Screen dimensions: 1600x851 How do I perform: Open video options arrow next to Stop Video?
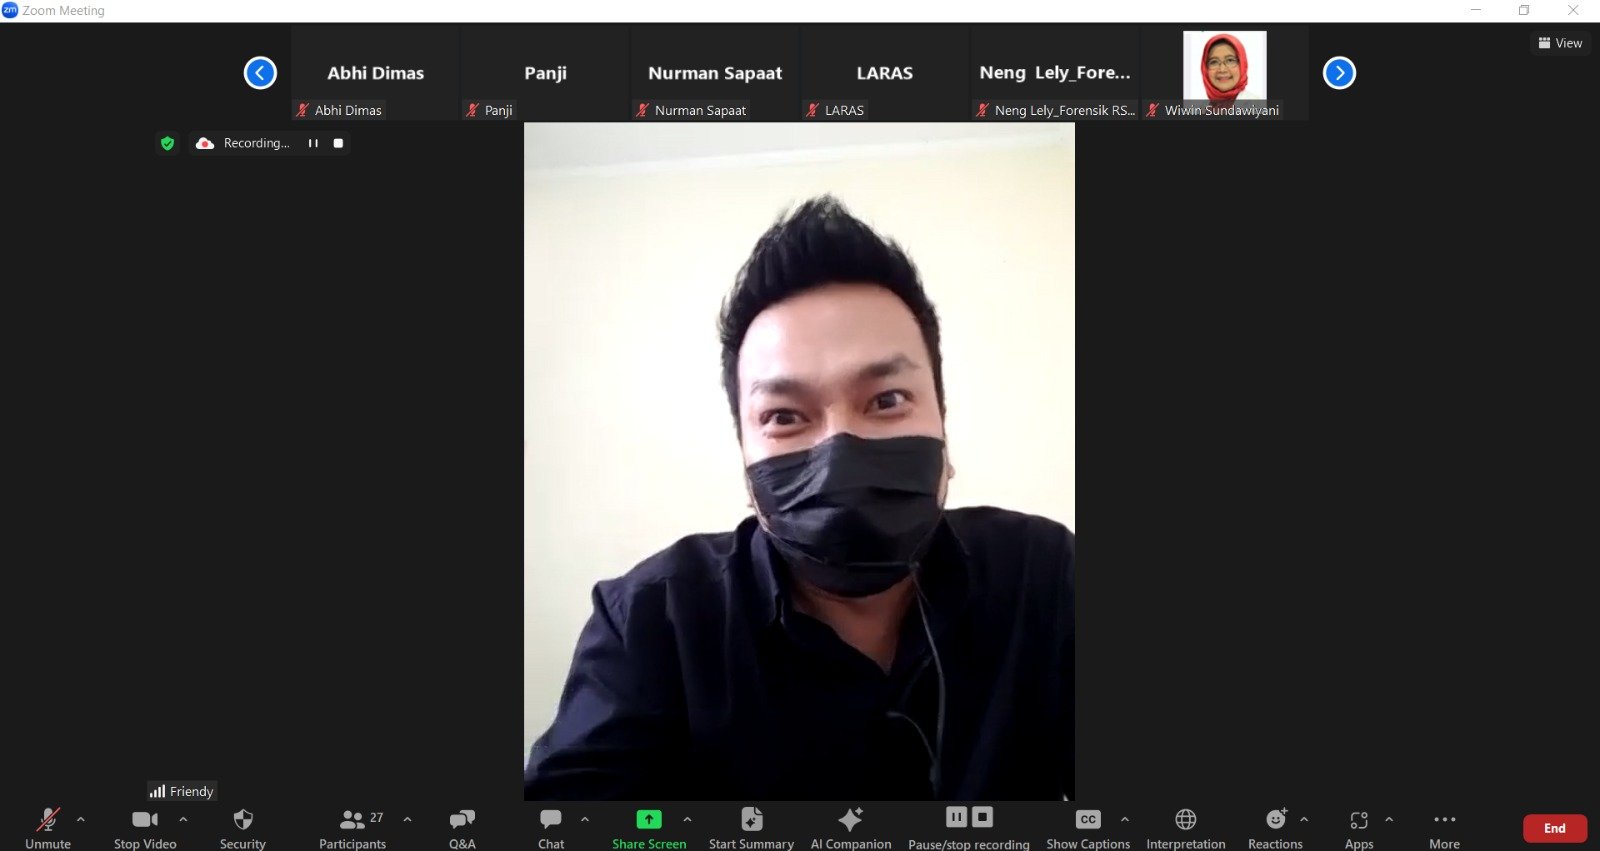pos(183,819)
